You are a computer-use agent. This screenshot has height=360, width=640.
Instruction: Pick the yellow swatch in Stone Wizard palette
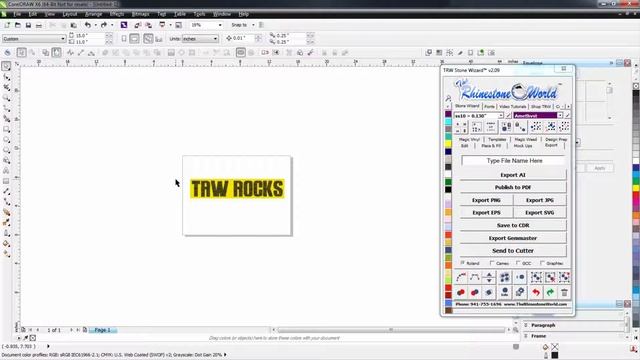tap(448, 144)
